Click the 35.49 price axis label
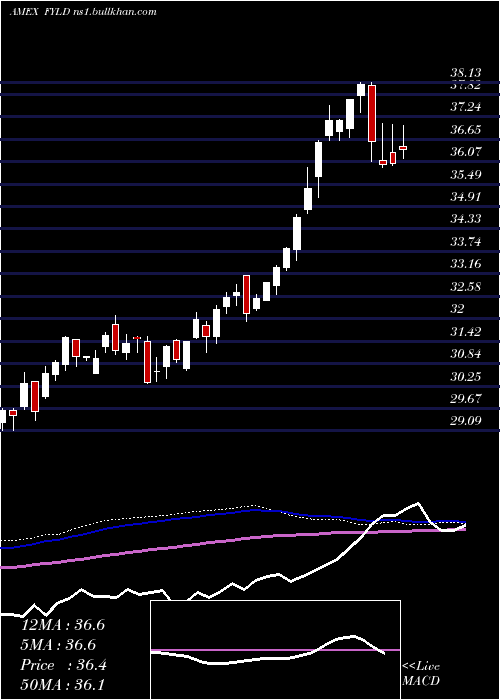The height and width of the screenshot is (700, 500). click(x=466, y=175)
